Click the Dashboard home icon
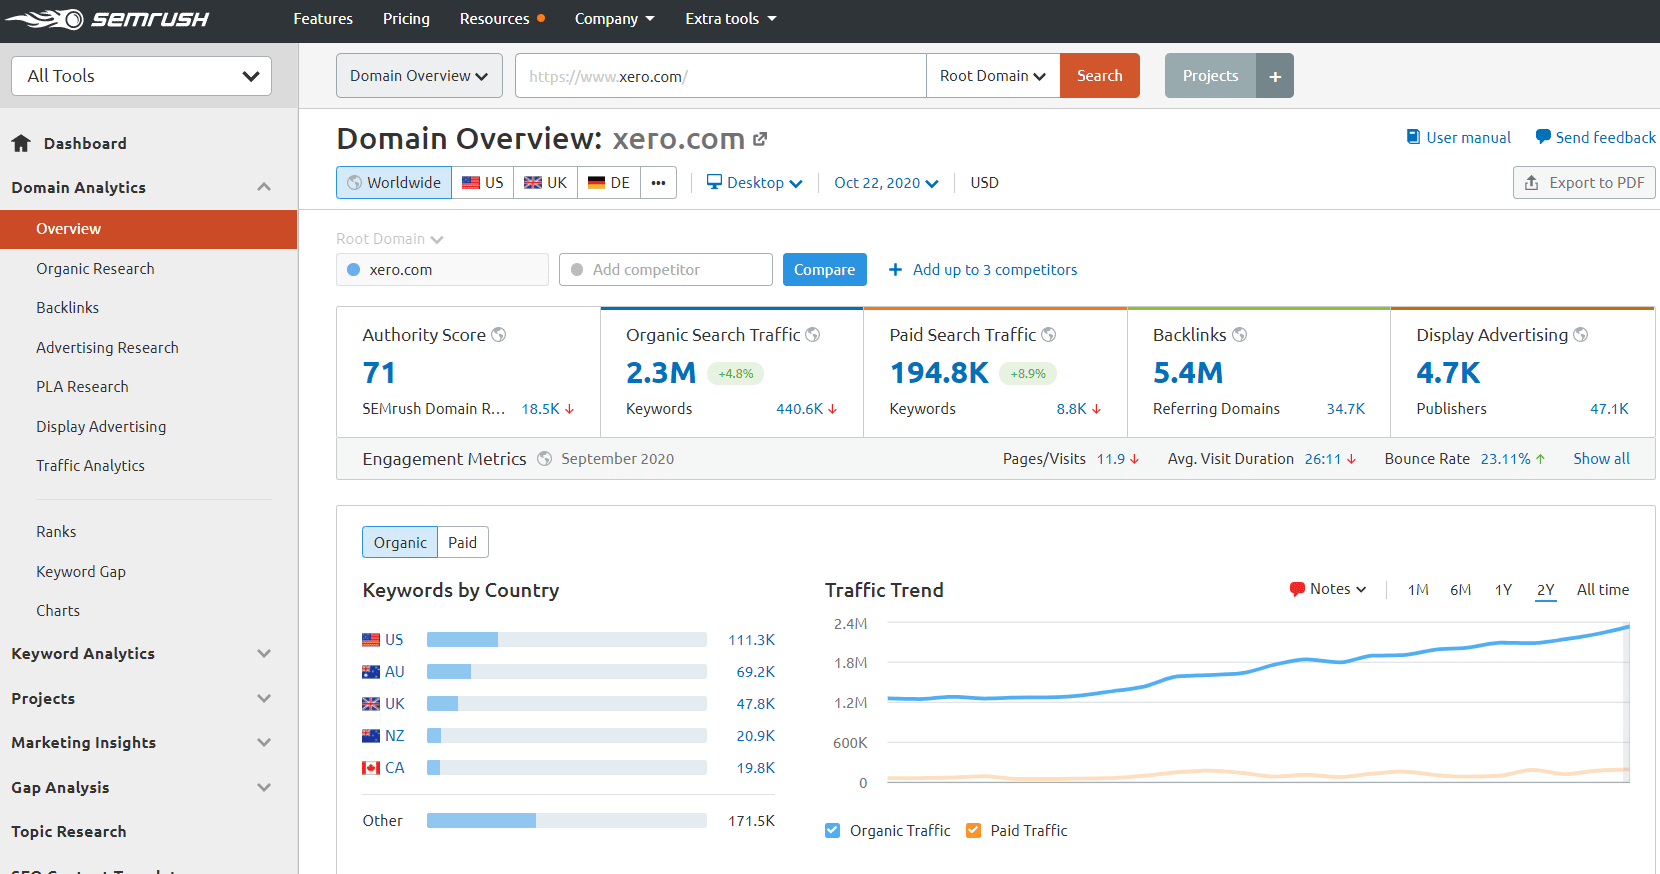The height and width of the screenshot is (874, 1660). [21, 143]
